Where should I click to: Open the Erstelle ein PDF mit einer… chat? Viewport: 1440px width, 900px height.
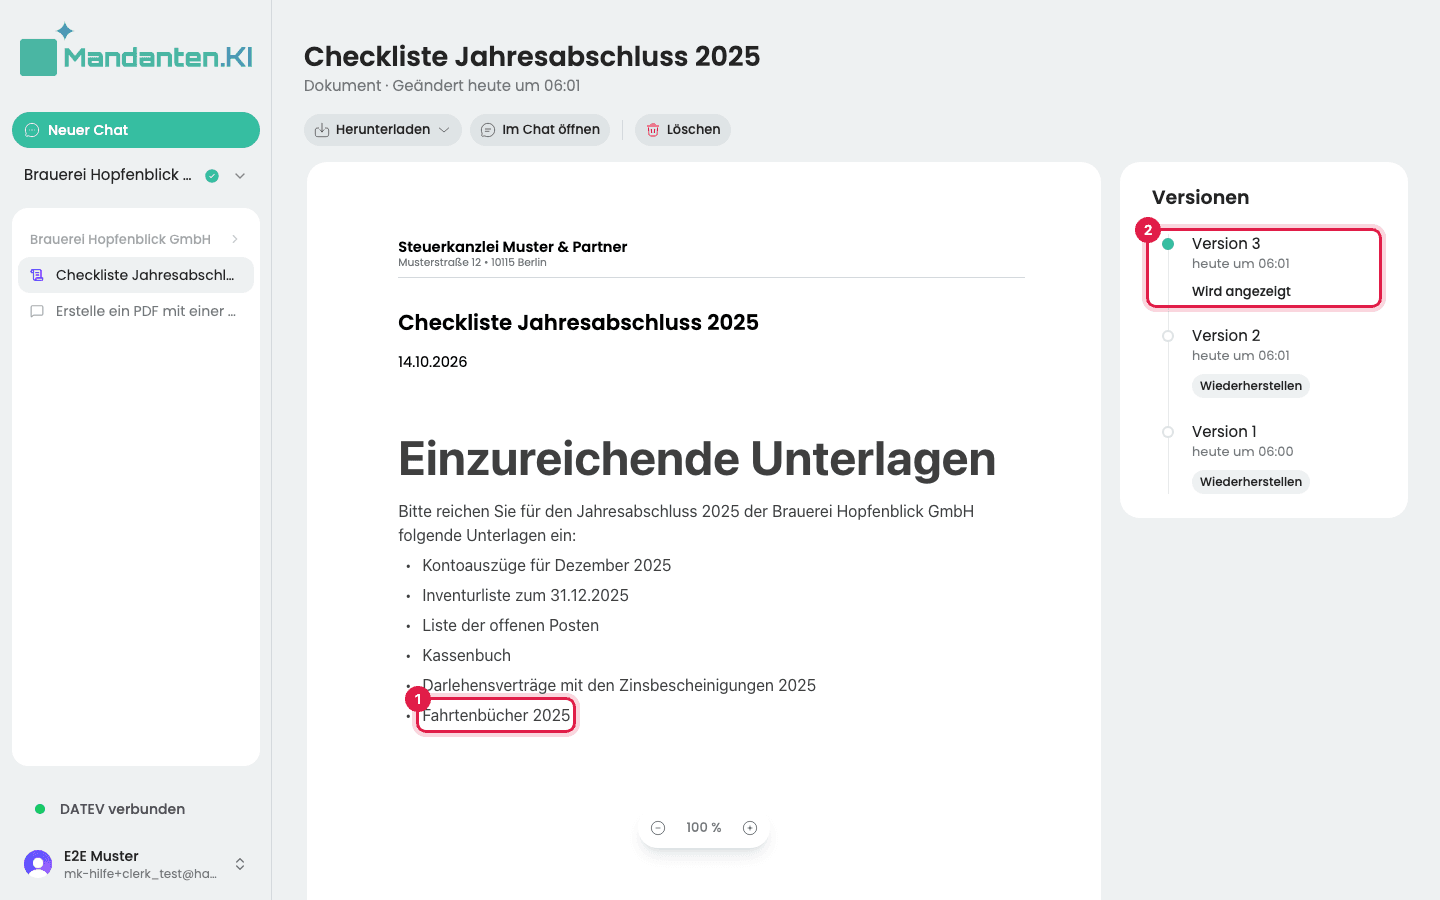coord(136,311)
